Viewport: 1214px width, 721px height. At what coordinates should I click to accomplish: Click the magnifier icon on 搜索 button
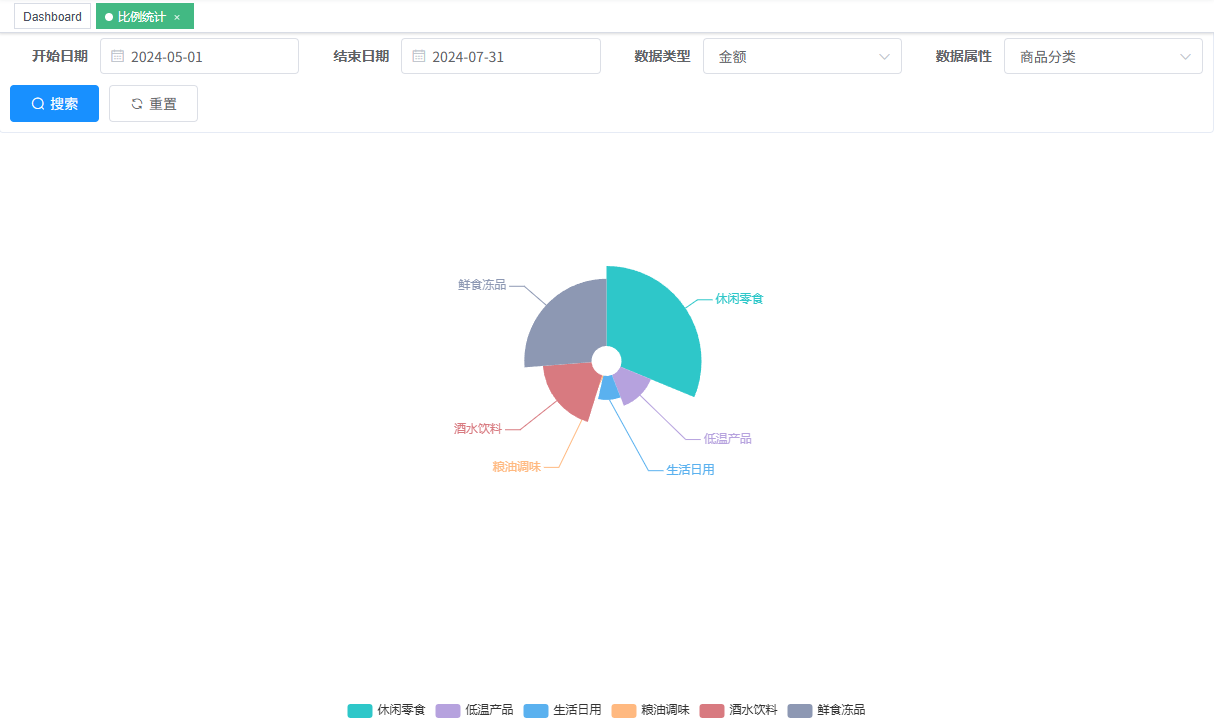(38, 104)
